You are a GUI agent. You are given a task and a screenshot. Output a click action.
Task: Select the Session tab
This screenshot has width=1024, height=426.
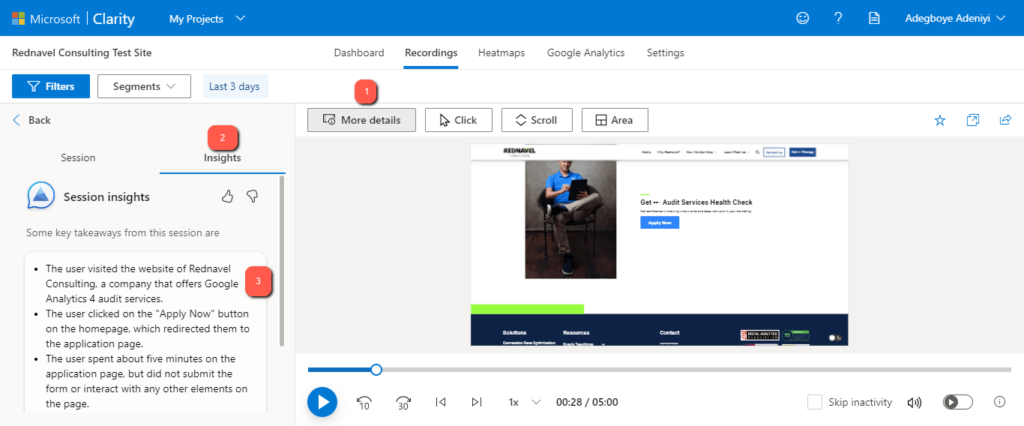pyautogui.click(x=78, y=158)
